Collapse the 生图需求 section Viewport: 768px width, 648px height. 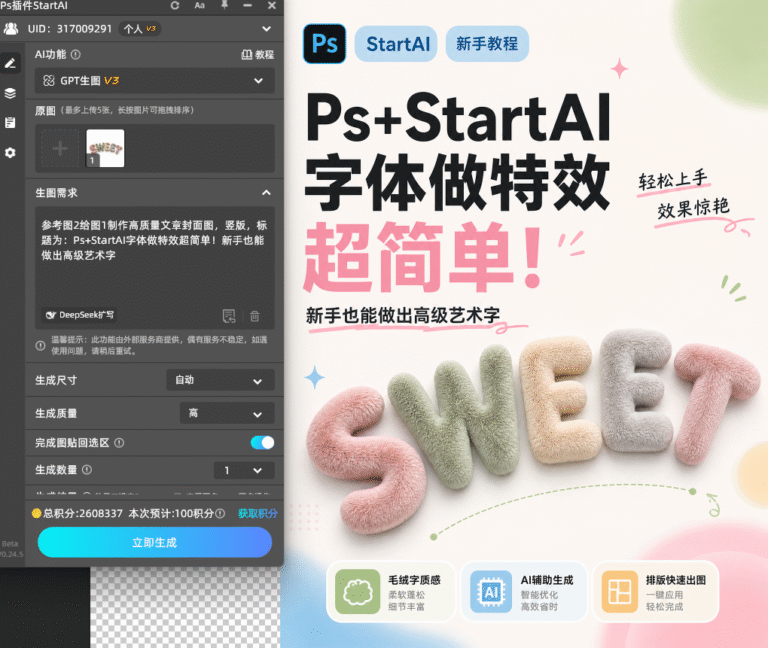266,192
